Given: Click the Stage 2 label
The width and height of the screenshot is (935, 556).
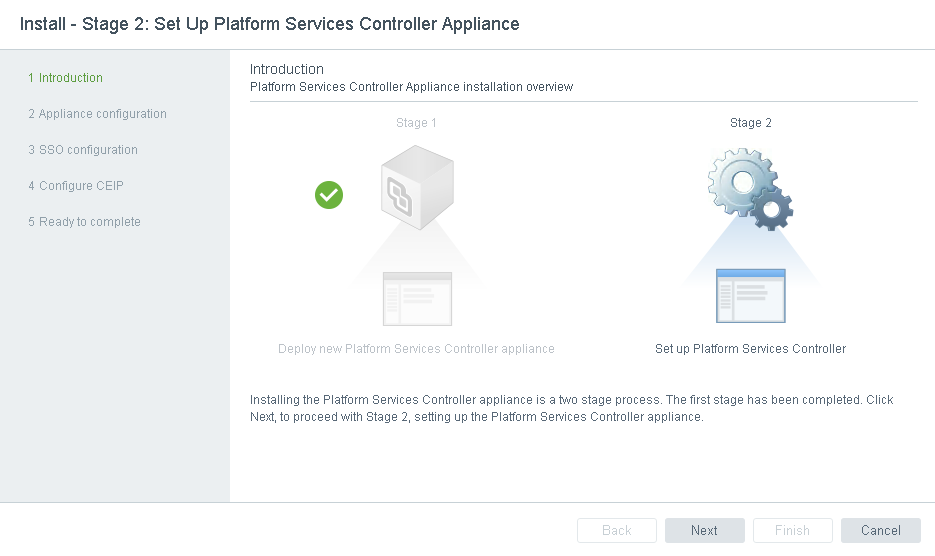Looking at the screenshot, I should point(750,123).
